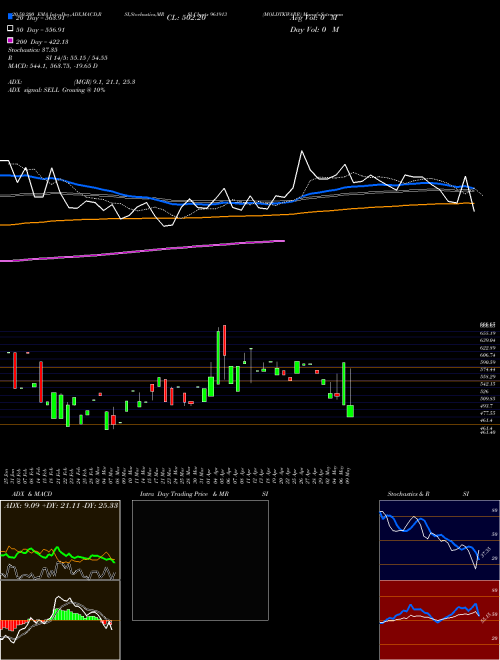Click the 'ADX: 9.09 +DY: 21.11 -DY: 25.33' header
Image resolution: width=500 pixels, height=660 pixels.
click(61, 505)
